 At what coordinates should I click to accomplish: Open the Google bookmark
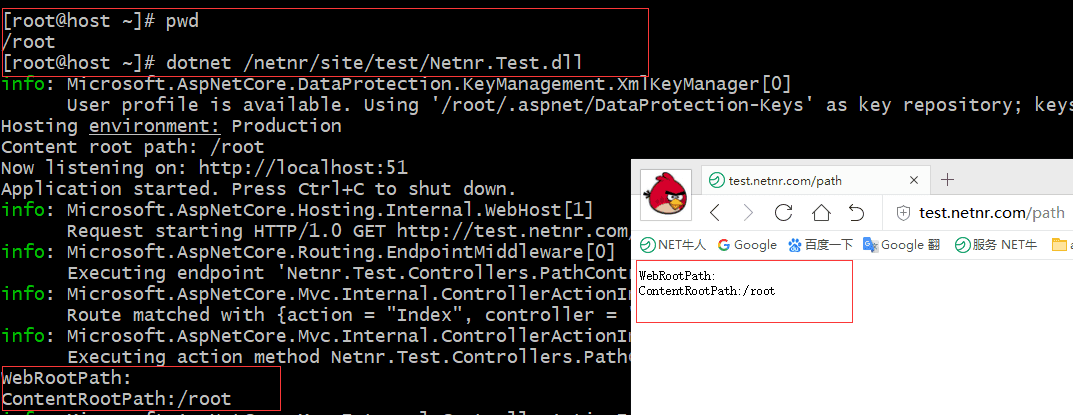[x=746, y=244]
